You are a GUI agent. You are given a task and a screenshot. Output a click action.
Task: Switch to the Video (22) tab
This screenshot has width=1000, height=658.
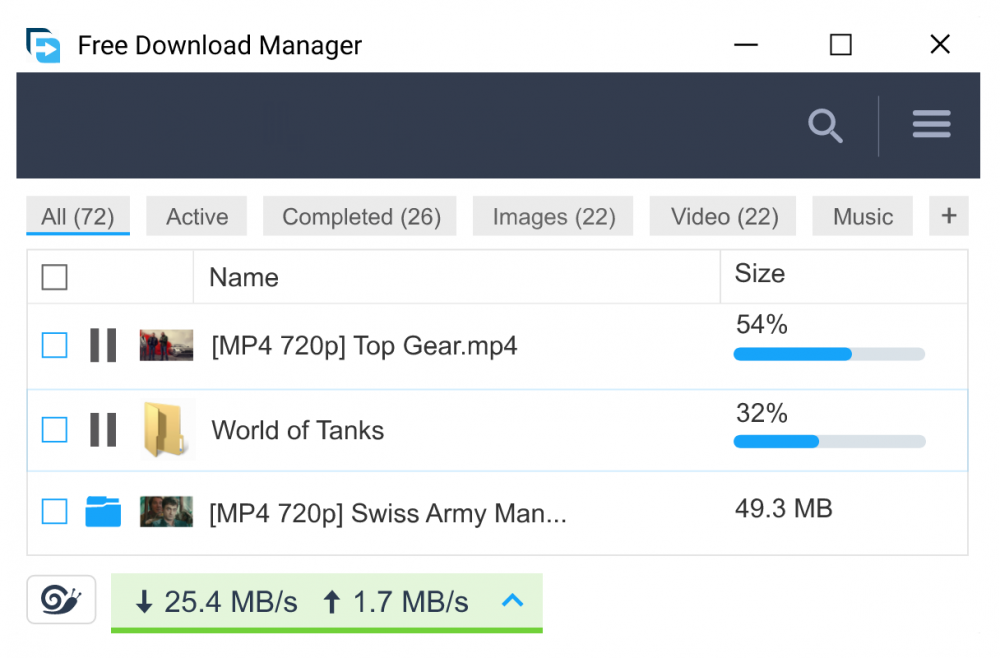click(724, 217)
